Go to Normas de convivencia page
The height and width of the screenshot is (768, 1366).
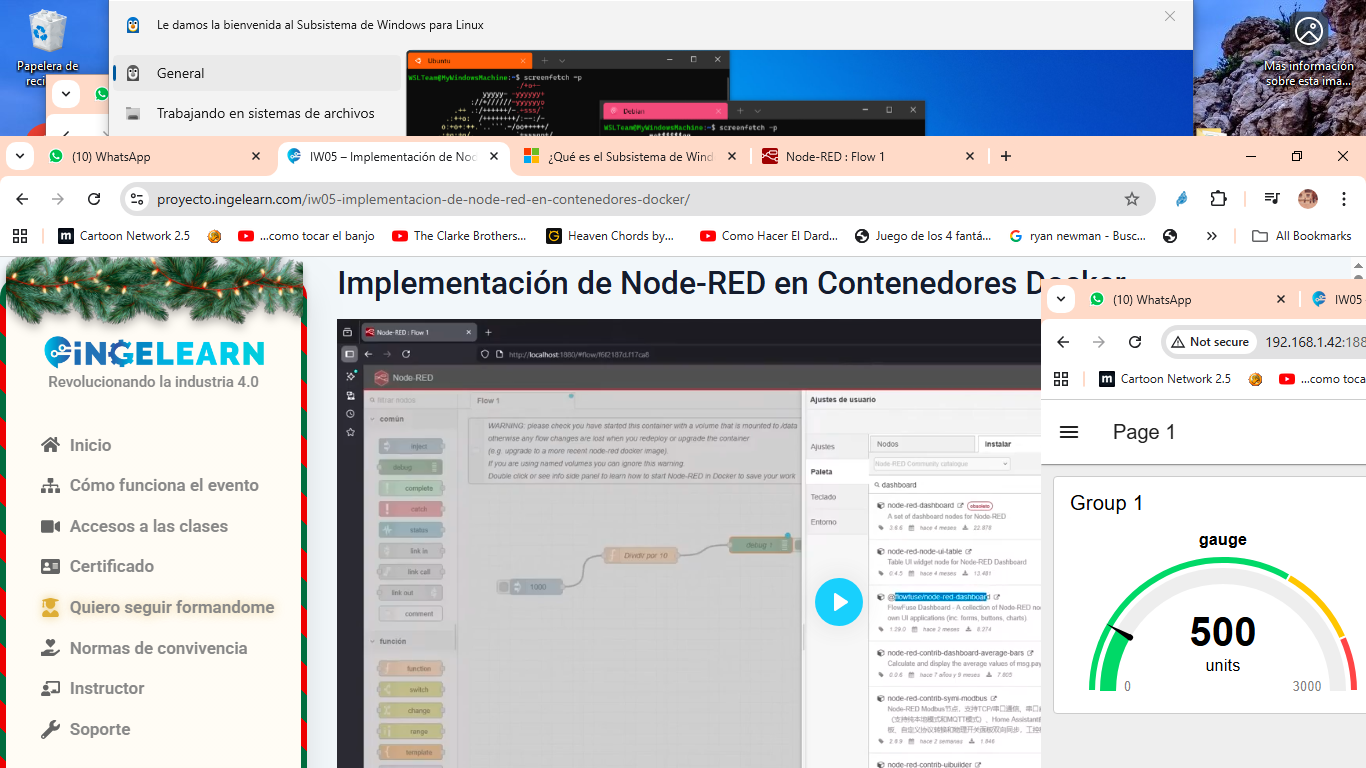(x=158, y=648)
